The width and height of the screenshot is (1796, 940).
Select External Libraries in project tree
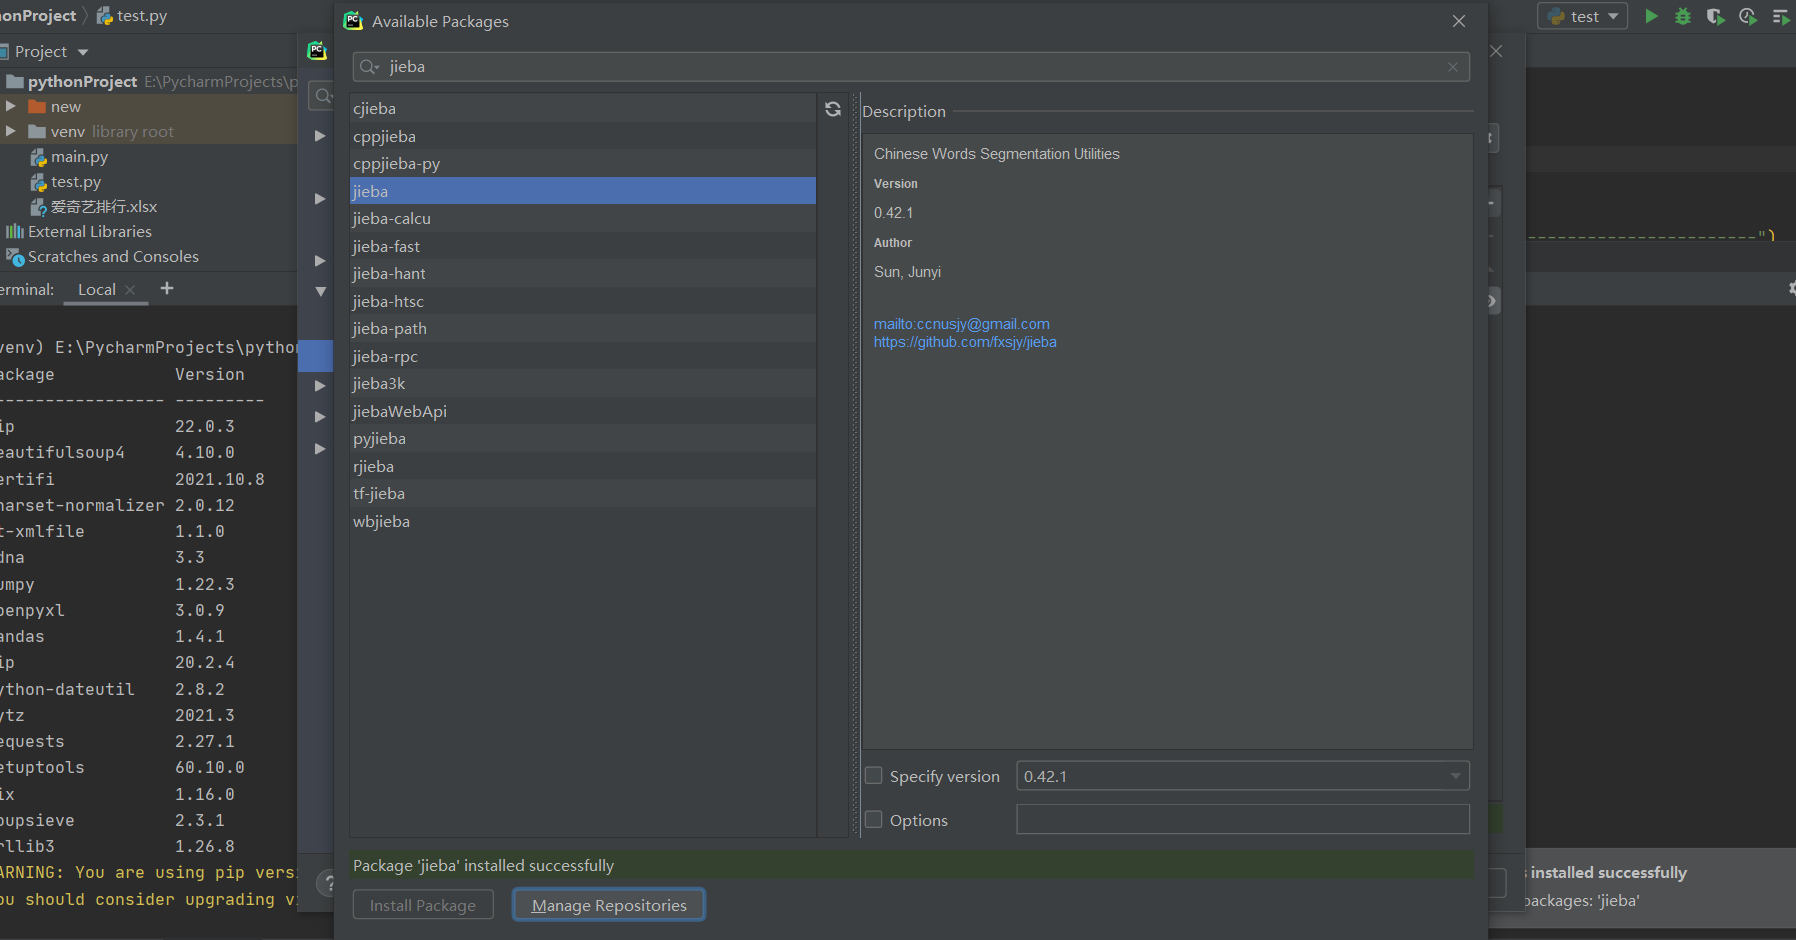click(89, 232)
